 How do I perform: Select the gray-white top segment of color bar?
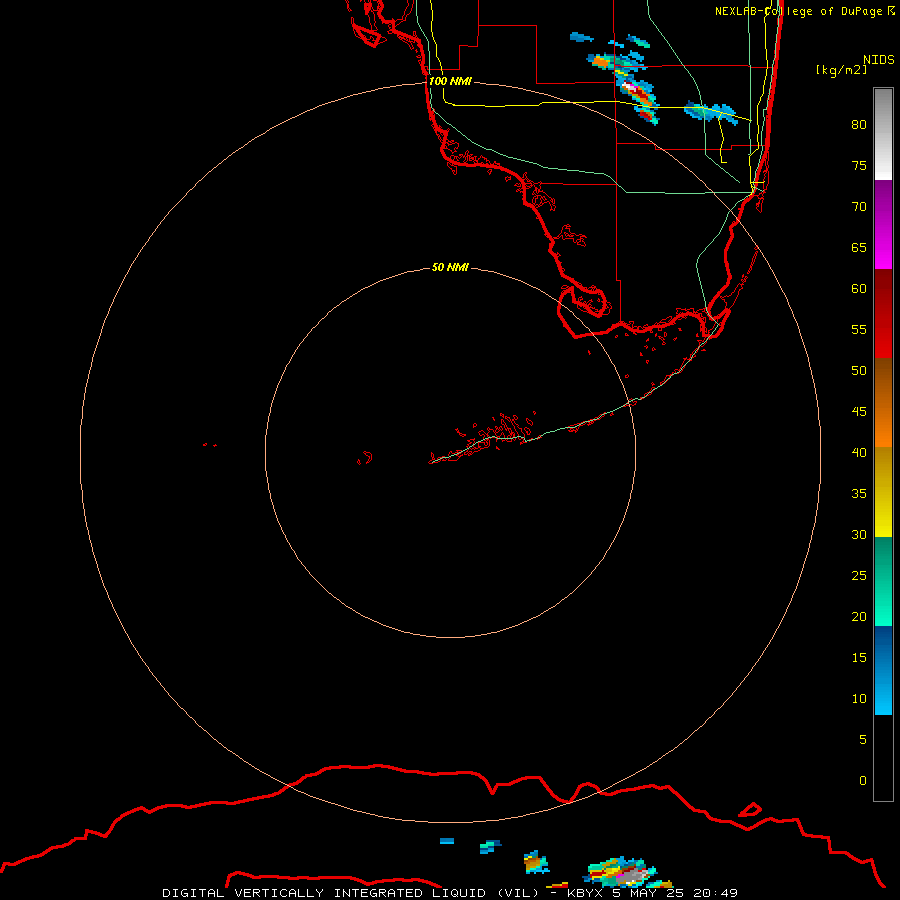pos(883,134)
